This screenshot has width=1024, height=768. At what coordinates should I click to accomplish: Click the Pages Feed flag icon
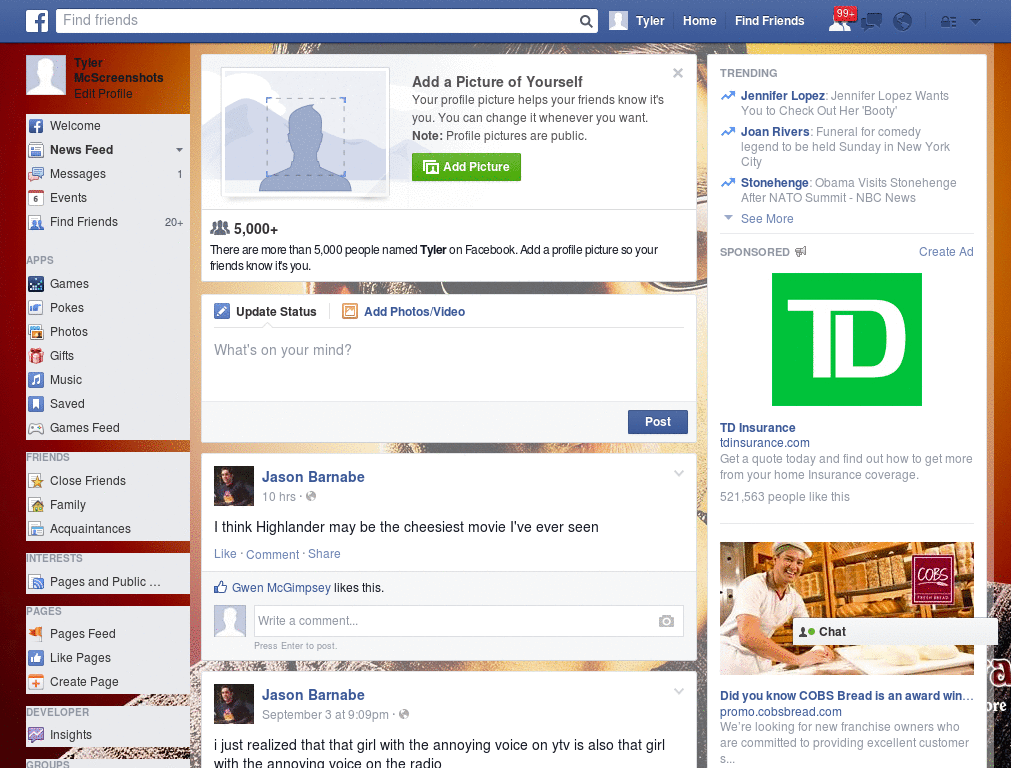pyautogui.click(x=36, y=633)
